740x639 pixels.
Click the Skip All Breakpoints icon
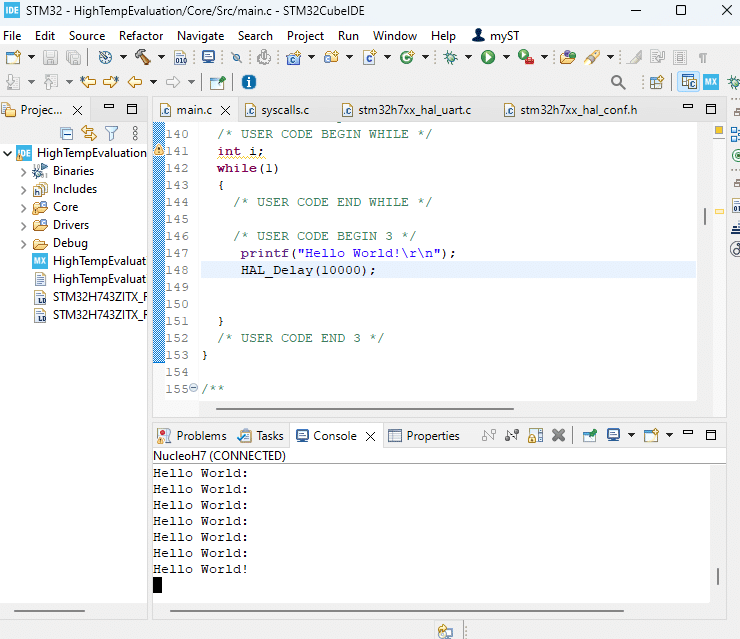pyautogui.click(x=236, y=58)
